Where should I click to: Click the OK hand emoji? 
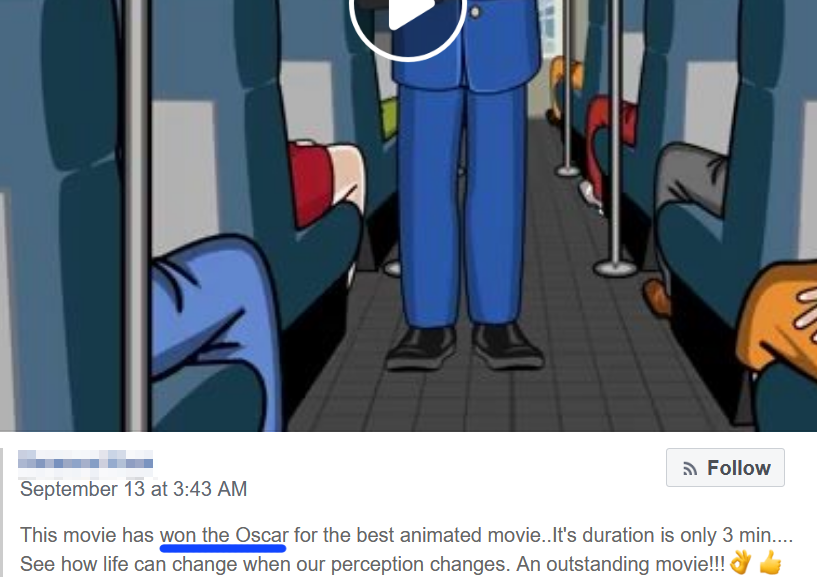click(740, 563)
